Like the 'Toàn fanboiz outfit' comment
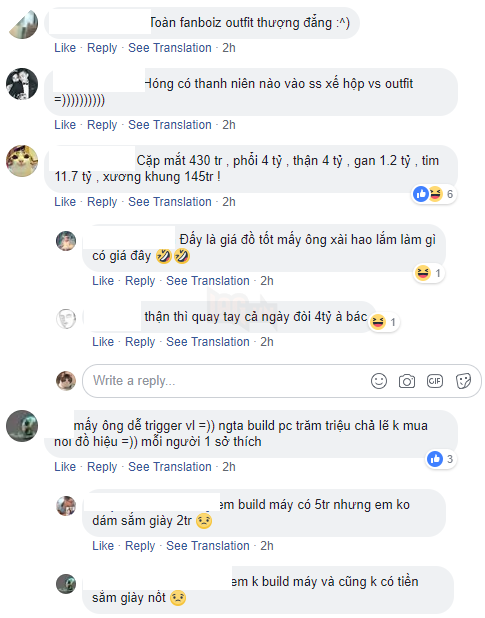485x618 pixels. pyautogui.click(x=65, y=48)
